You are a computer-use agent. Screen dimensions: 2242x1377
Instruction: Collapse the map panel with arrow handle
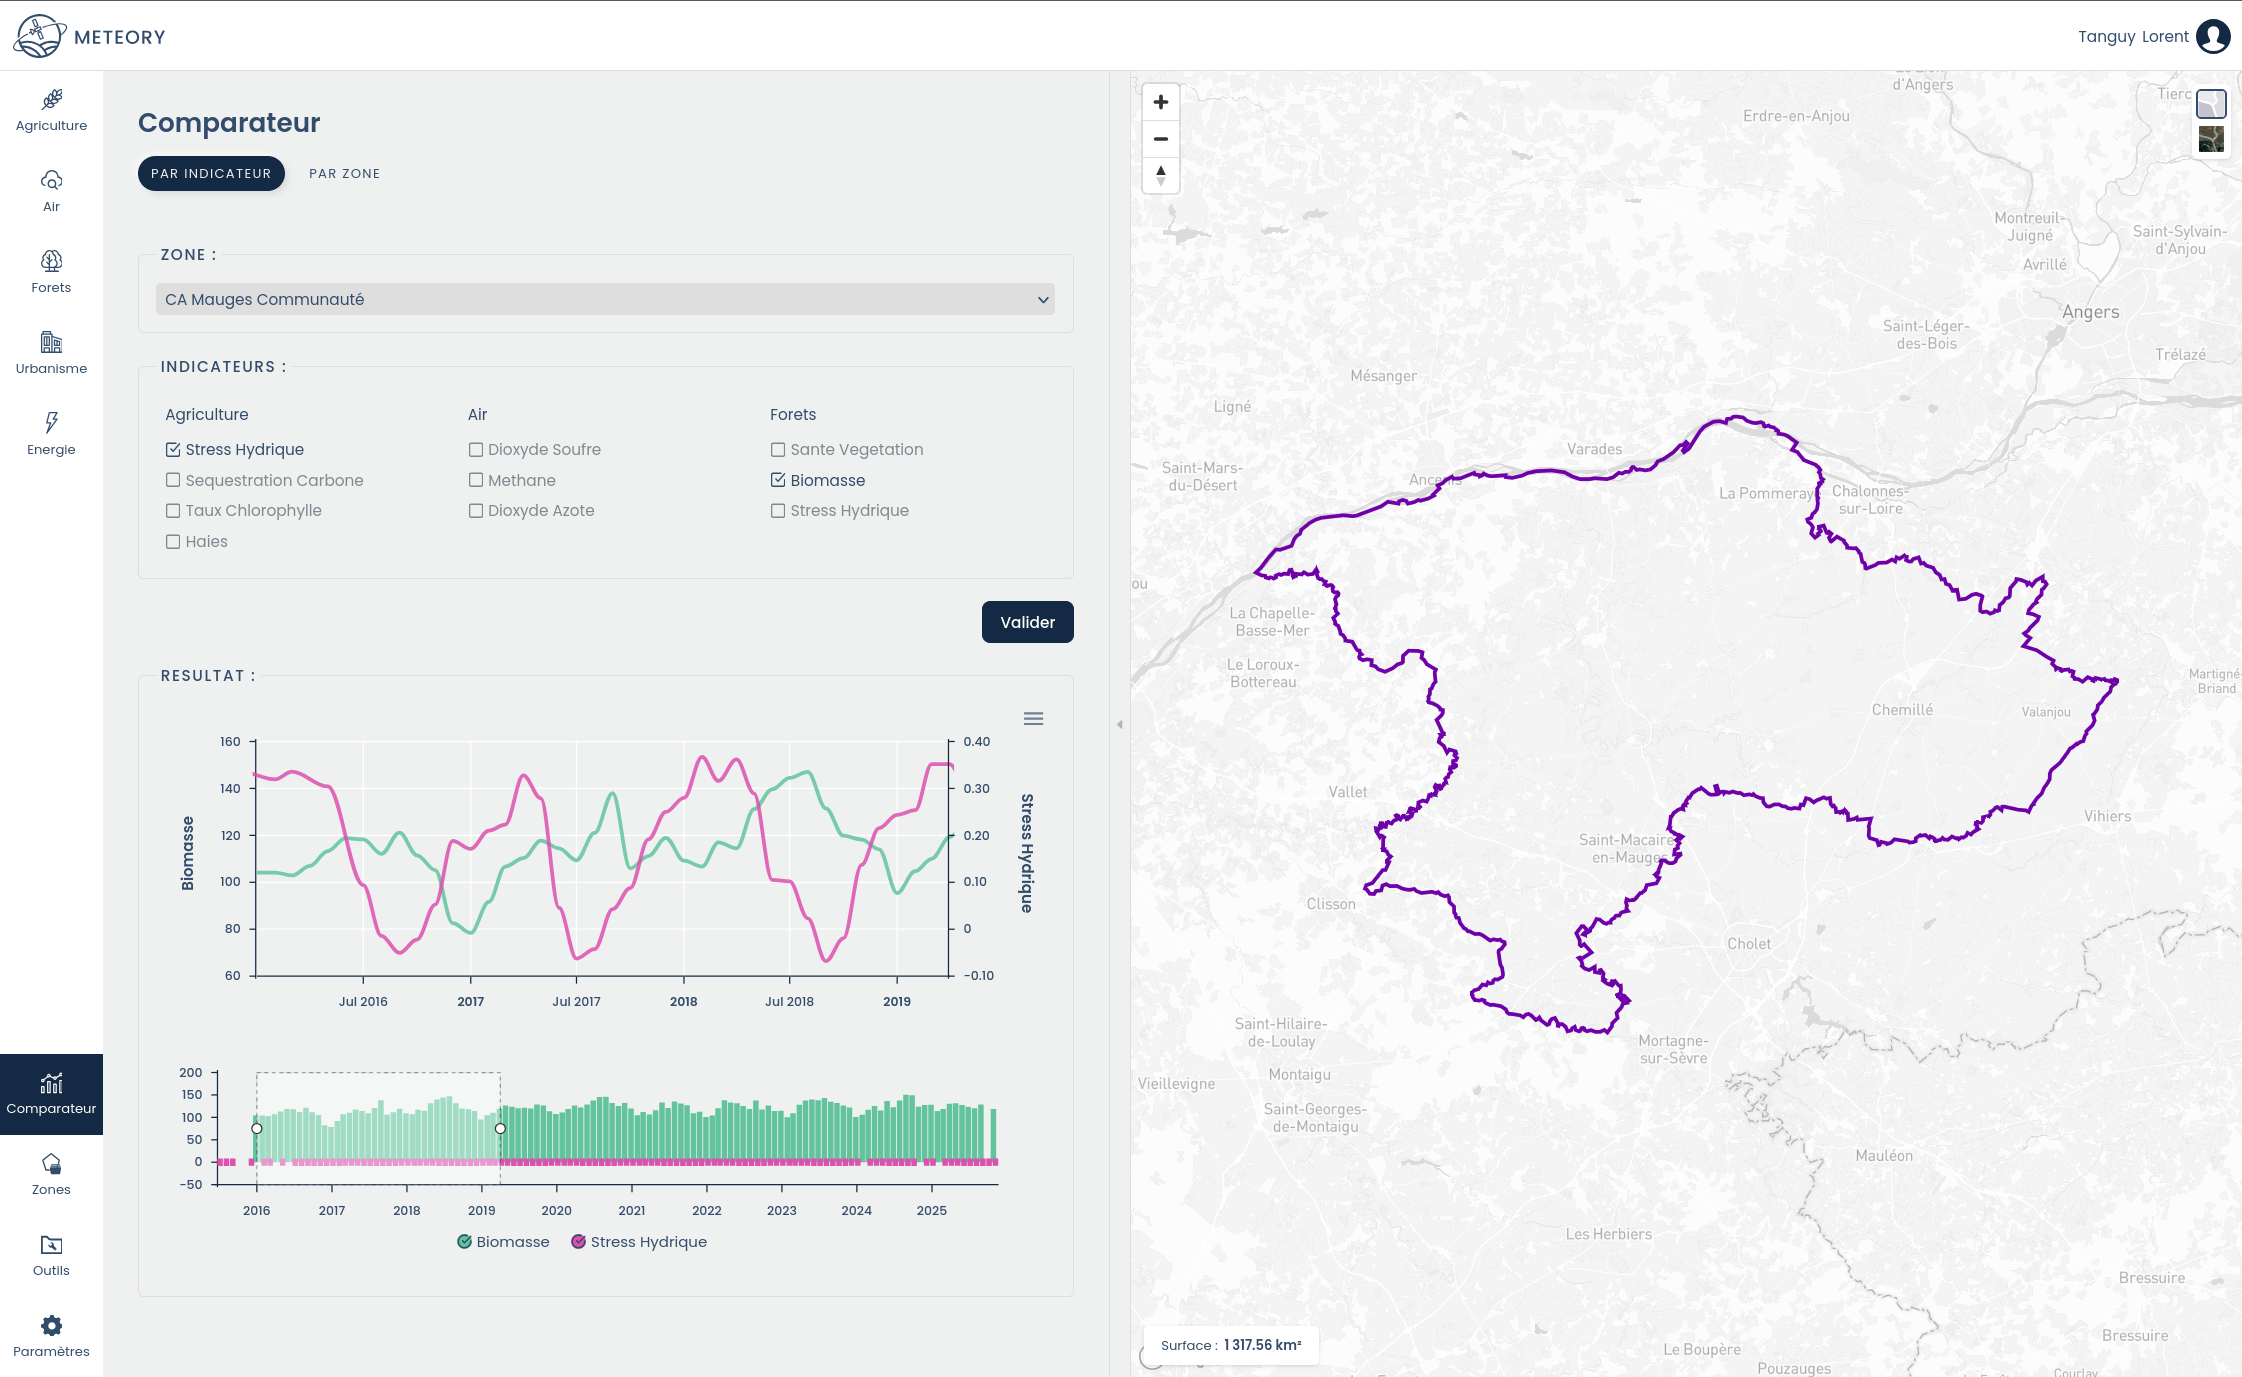click(x=1119, y=724)
